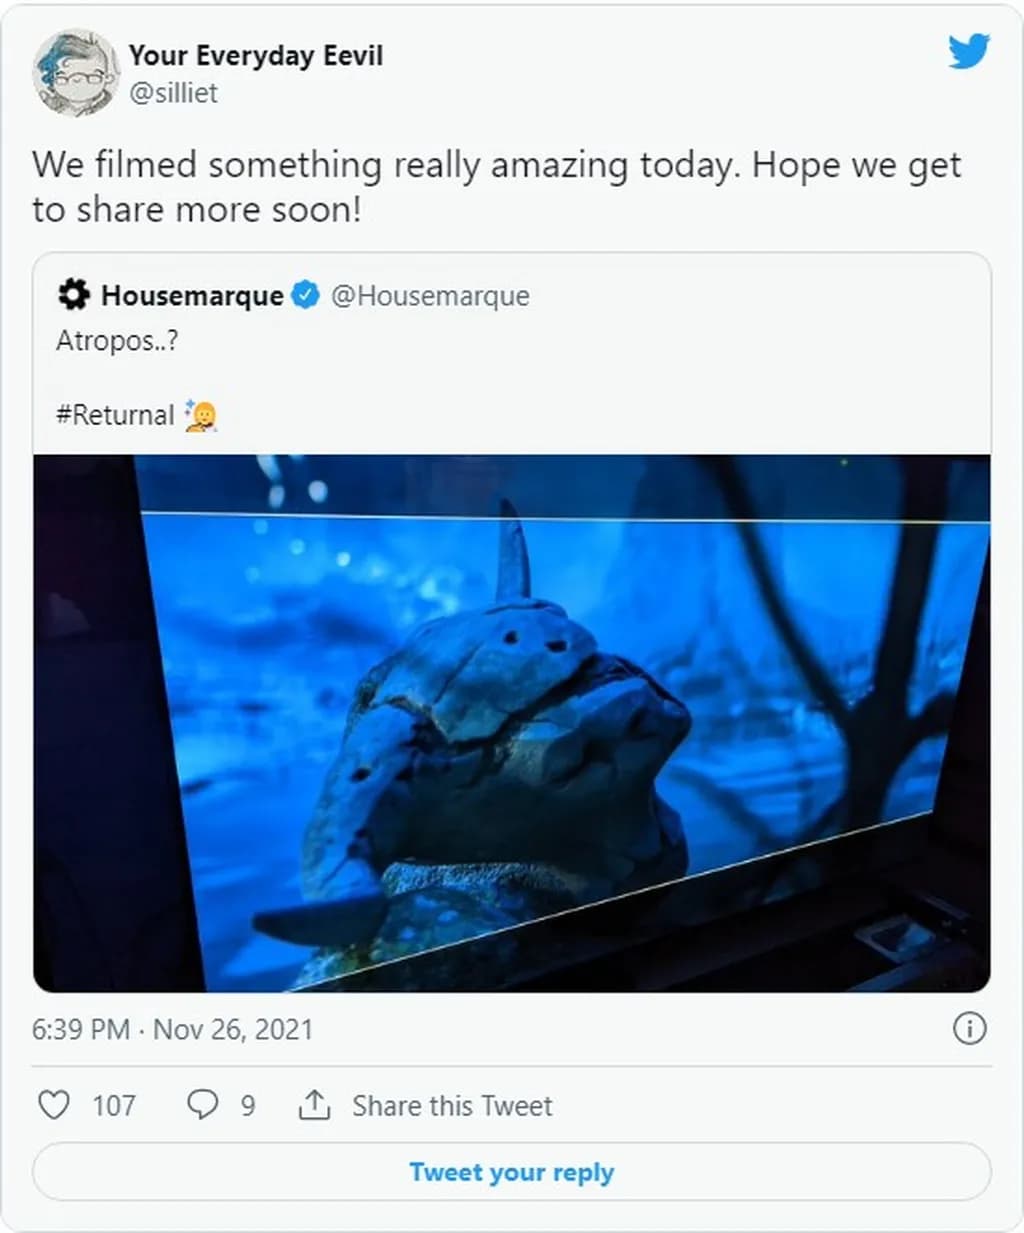Open the #Returnal hashtag link
Image resolution: width=1024 pixels, height=1233 pixels.
tap(115, 415)
